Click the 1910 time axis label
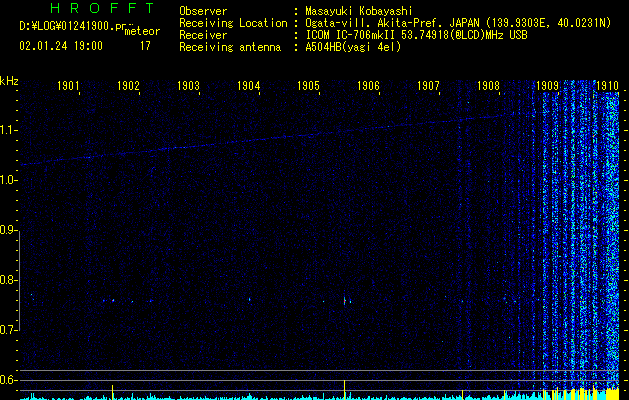Screen dimensions: 629x400 (607, 85)
